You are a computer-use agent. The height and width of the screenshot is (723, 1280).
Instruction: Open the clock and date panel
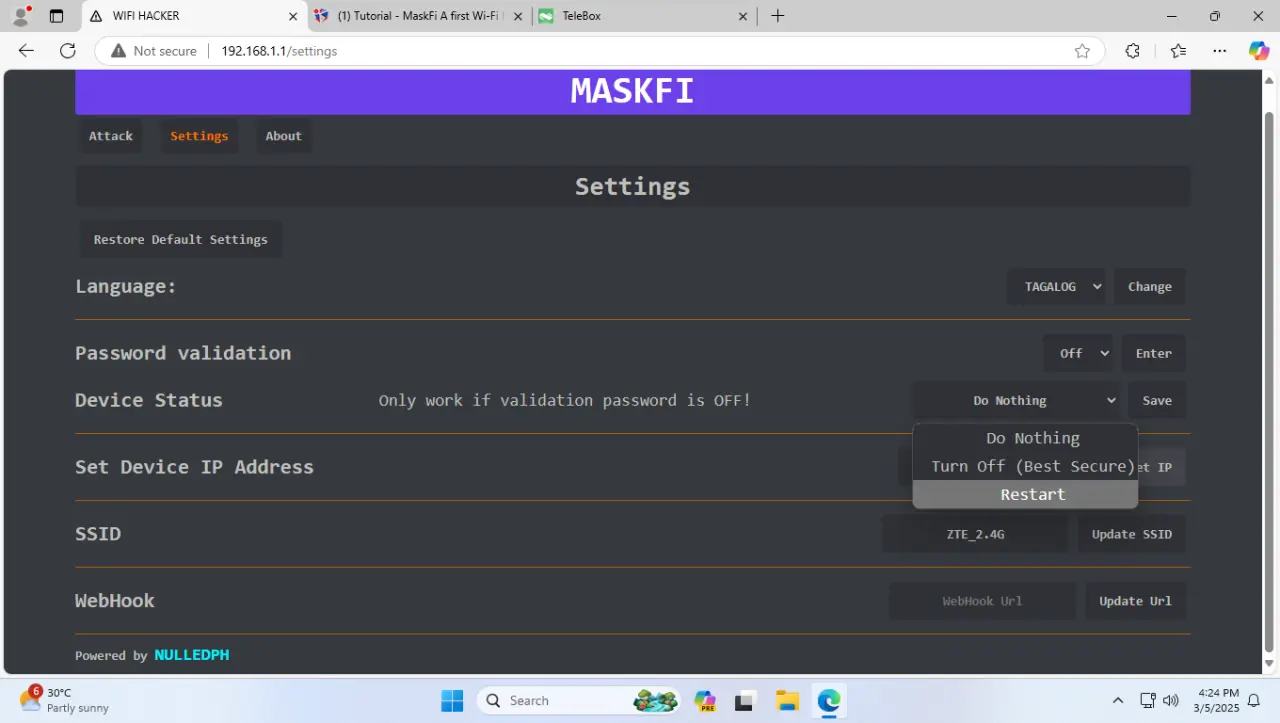pos(1217,700)
